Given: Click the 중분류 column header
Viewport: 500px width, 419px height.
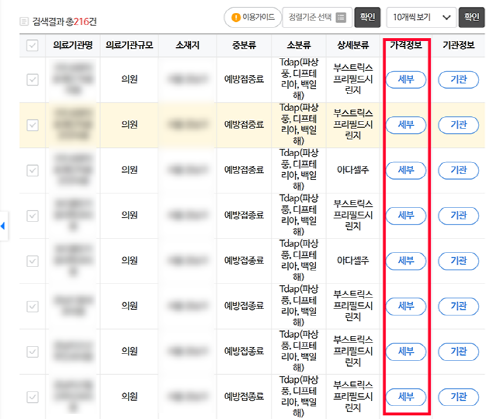Looking at the screenshot, I should [x=244, y=45].
